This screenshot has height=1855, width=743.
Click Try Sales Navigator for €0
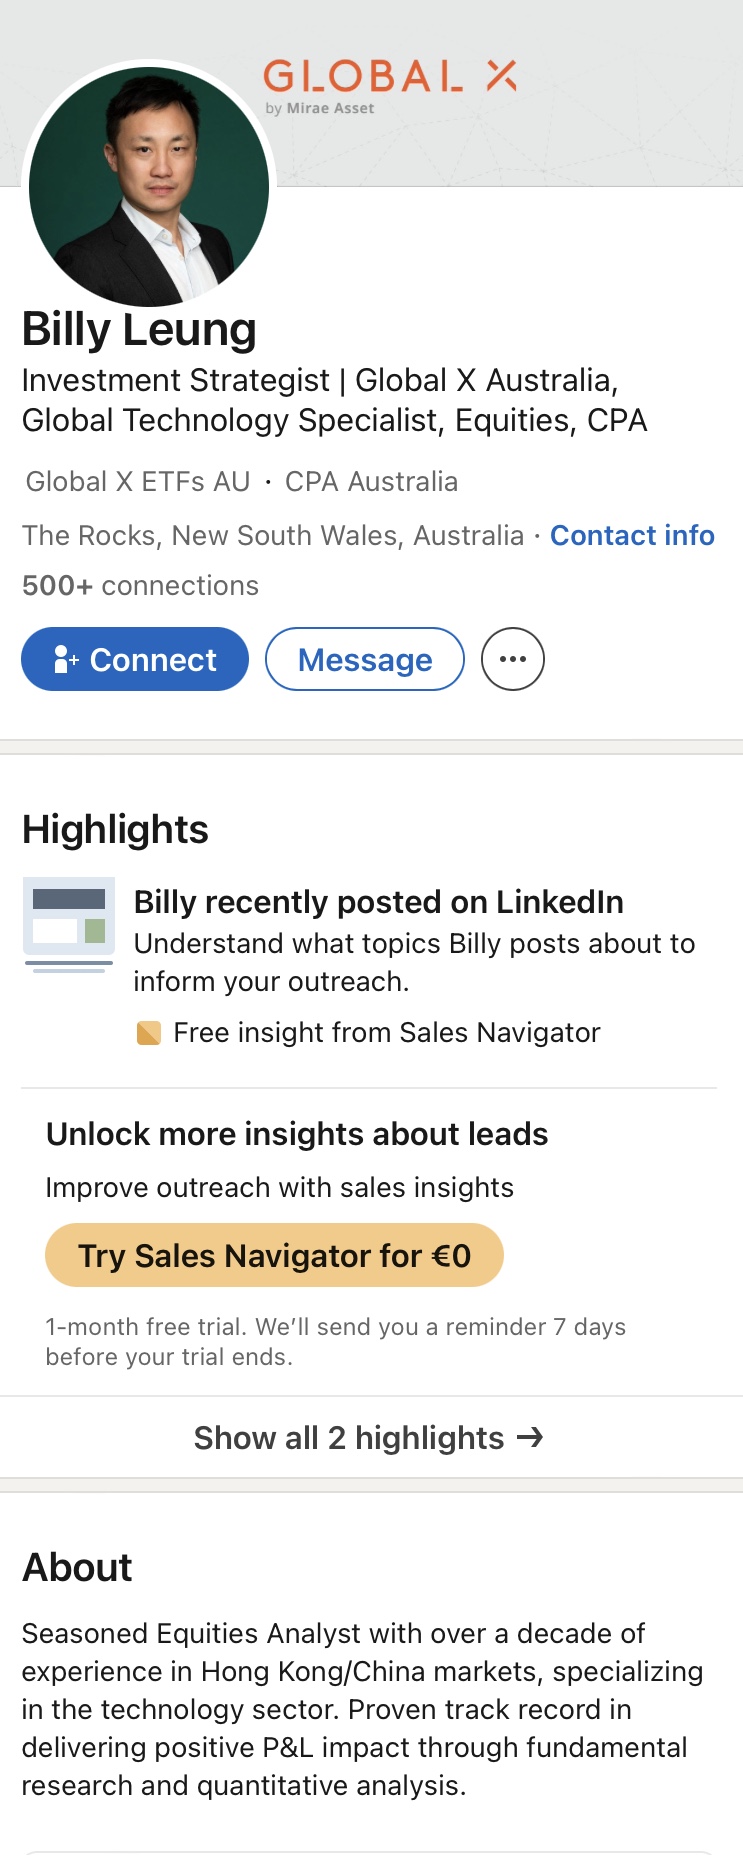(274, 1255)
